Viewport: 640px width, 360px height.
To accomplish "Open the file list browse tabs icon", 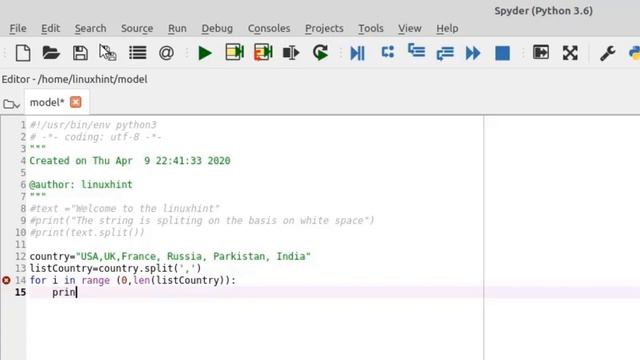I will point(138,53).
